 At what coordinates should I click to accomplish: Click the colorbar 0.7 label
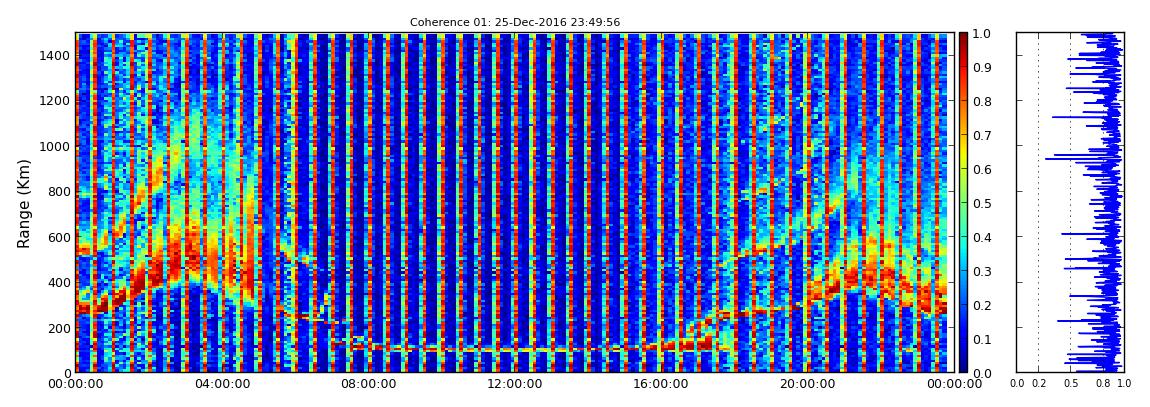coord(981,136)
